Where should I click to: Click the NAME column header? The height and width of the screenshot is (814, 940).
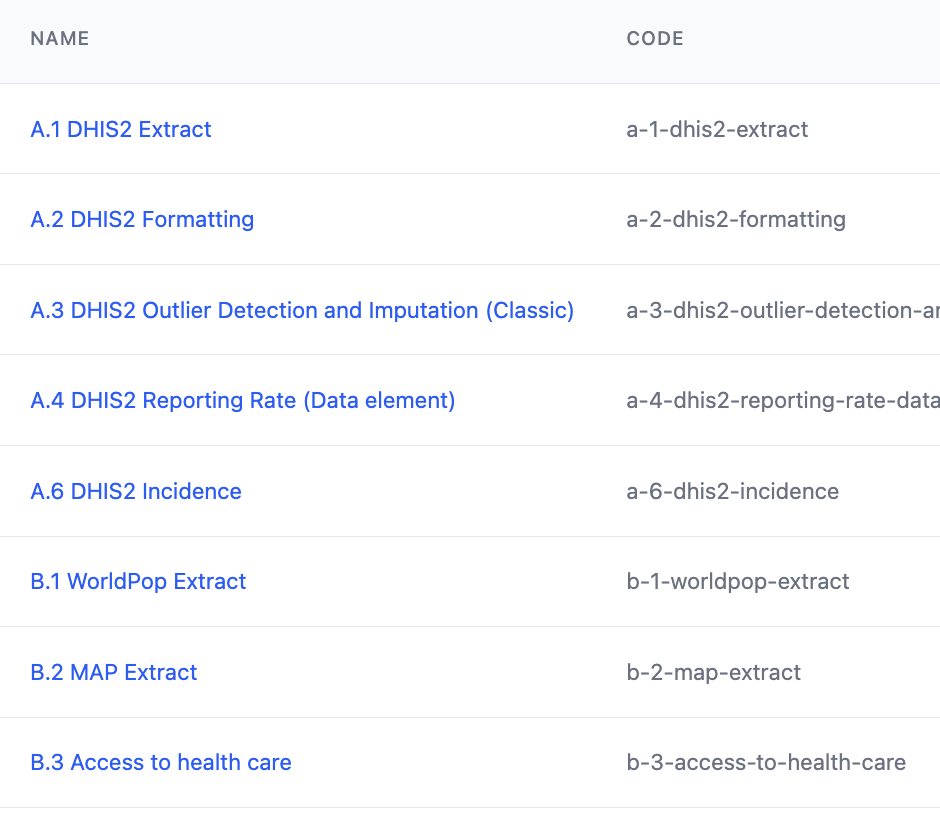coord(60,39)
